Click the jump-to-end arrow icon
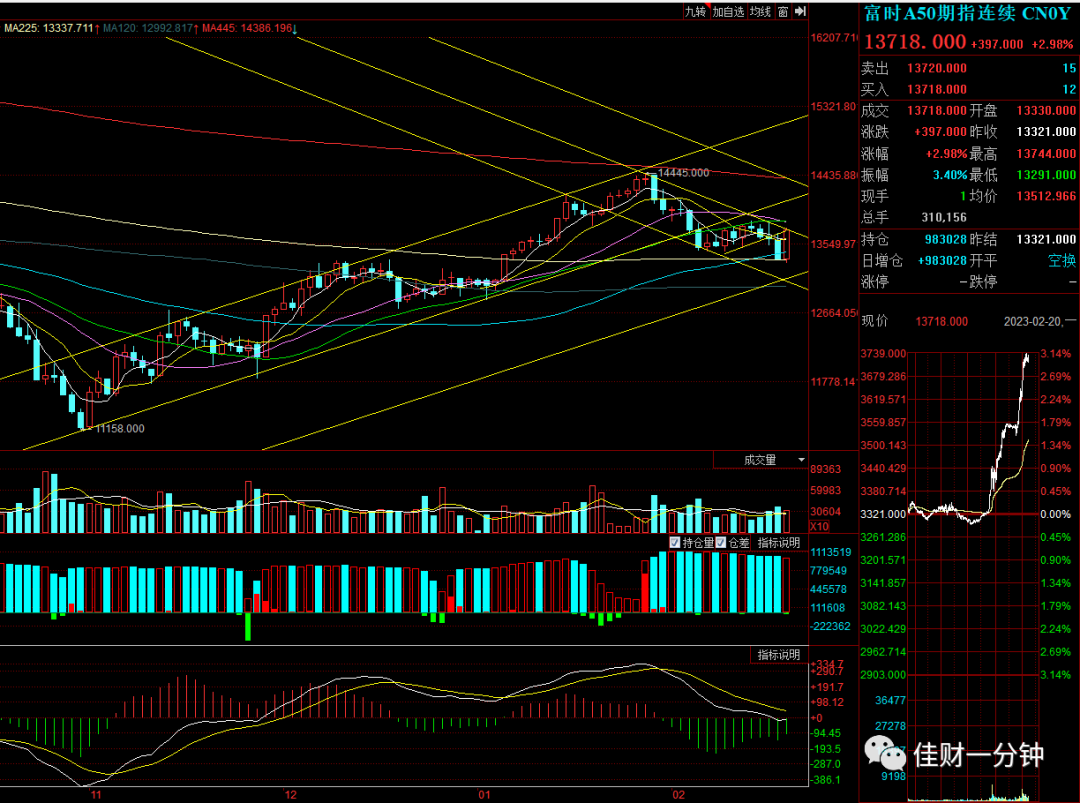 800,12
